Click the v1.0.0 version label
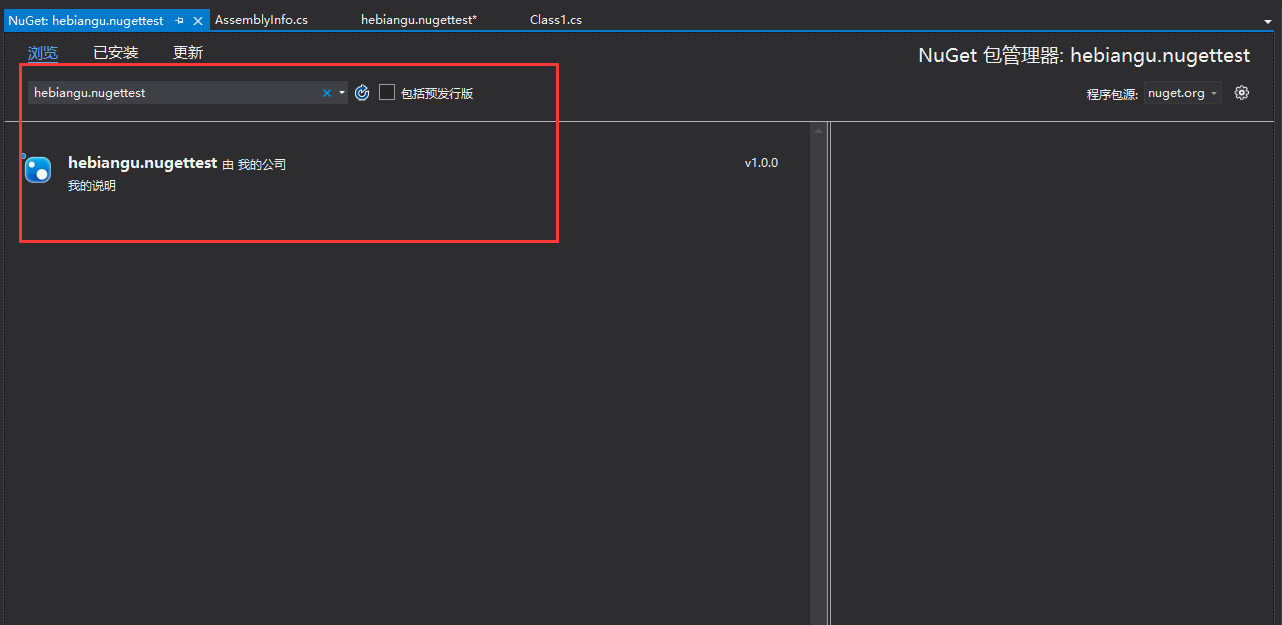 761,163
